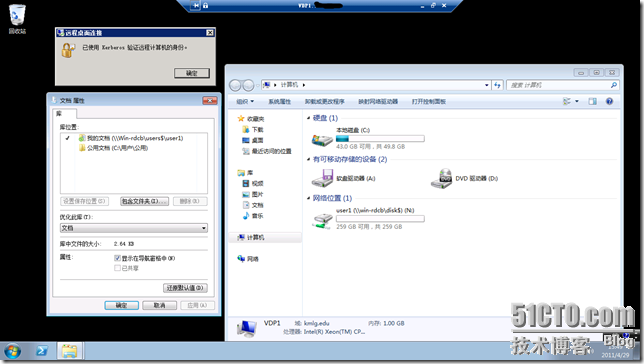Select Local Disk (C:) drive icon
The height and width of the screenshot is (364, 644).
(322, 140)
